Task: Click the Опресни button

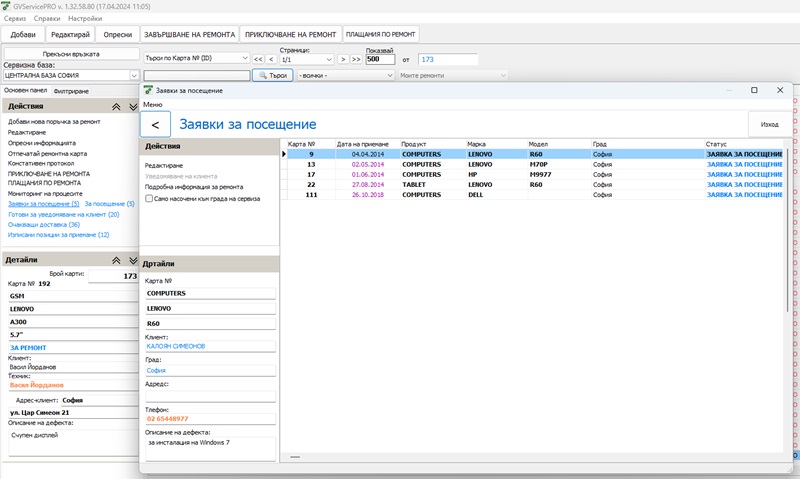Action: (x=118, y=35)
